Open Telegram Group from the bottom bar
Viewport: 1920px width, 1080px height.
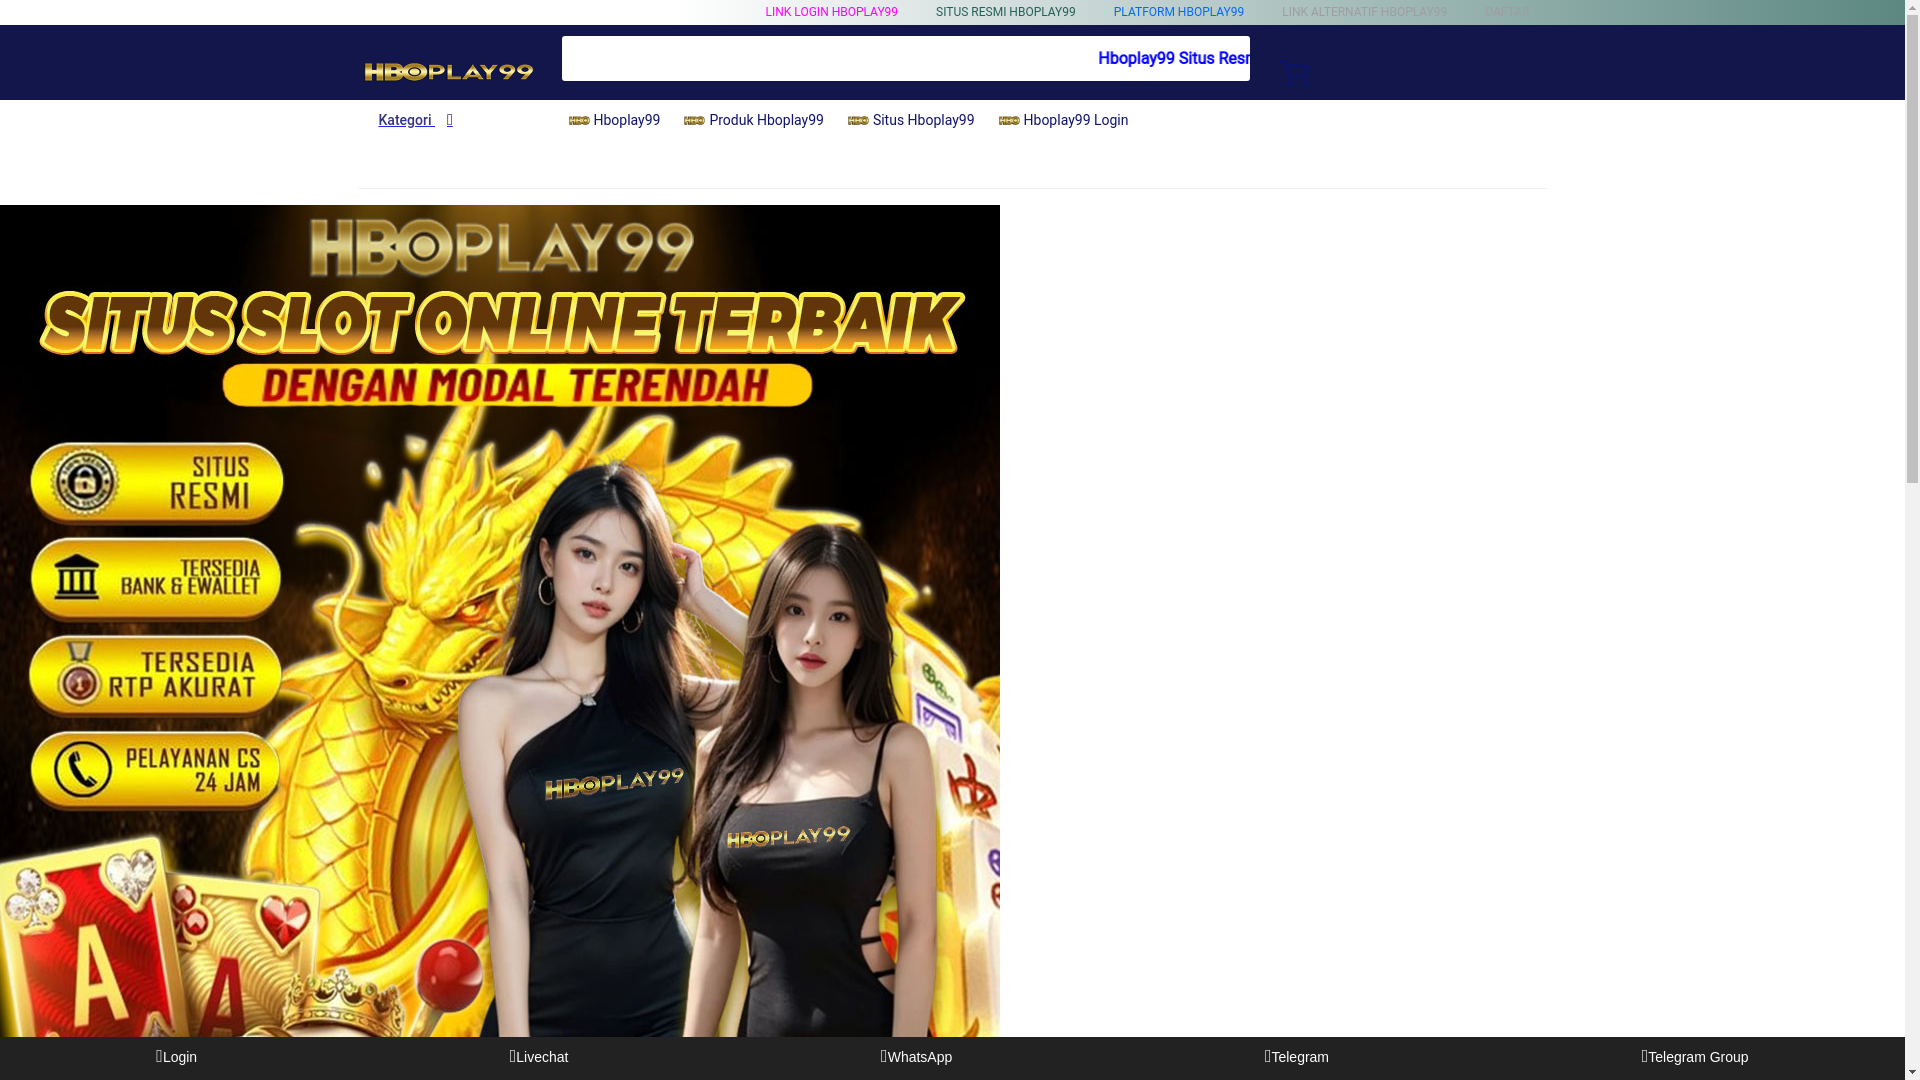(1694, 1057)
